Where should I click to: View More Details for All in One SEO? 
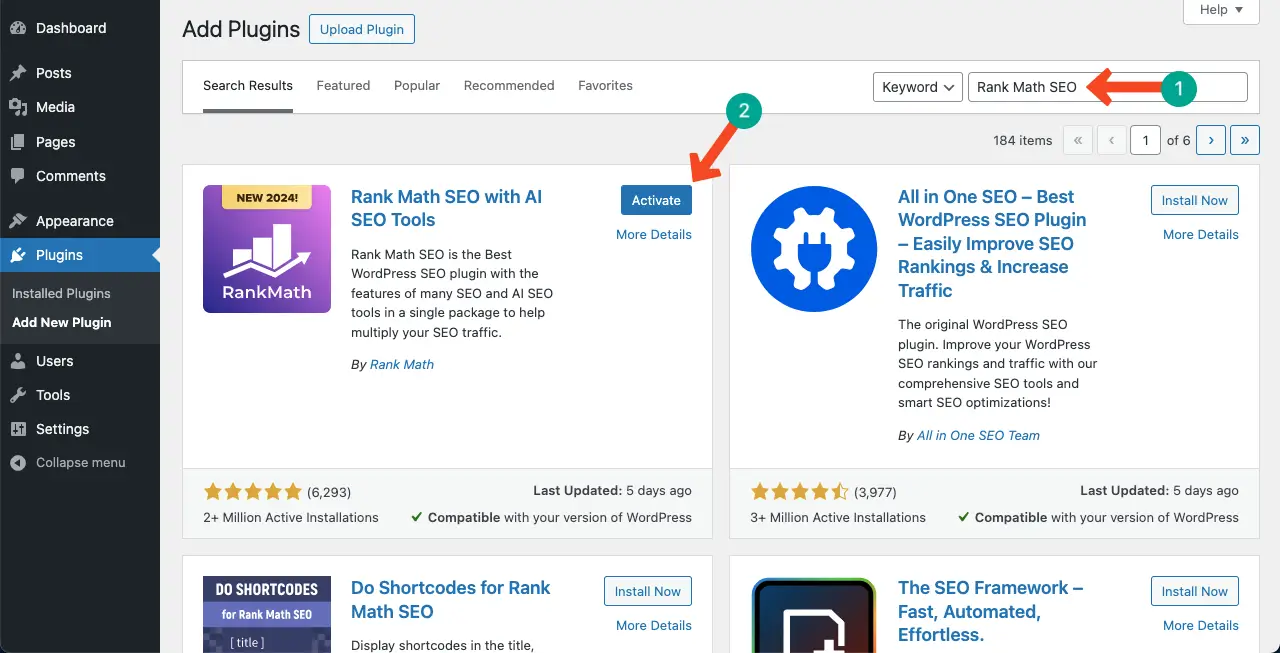click(x=1201, y=234)
